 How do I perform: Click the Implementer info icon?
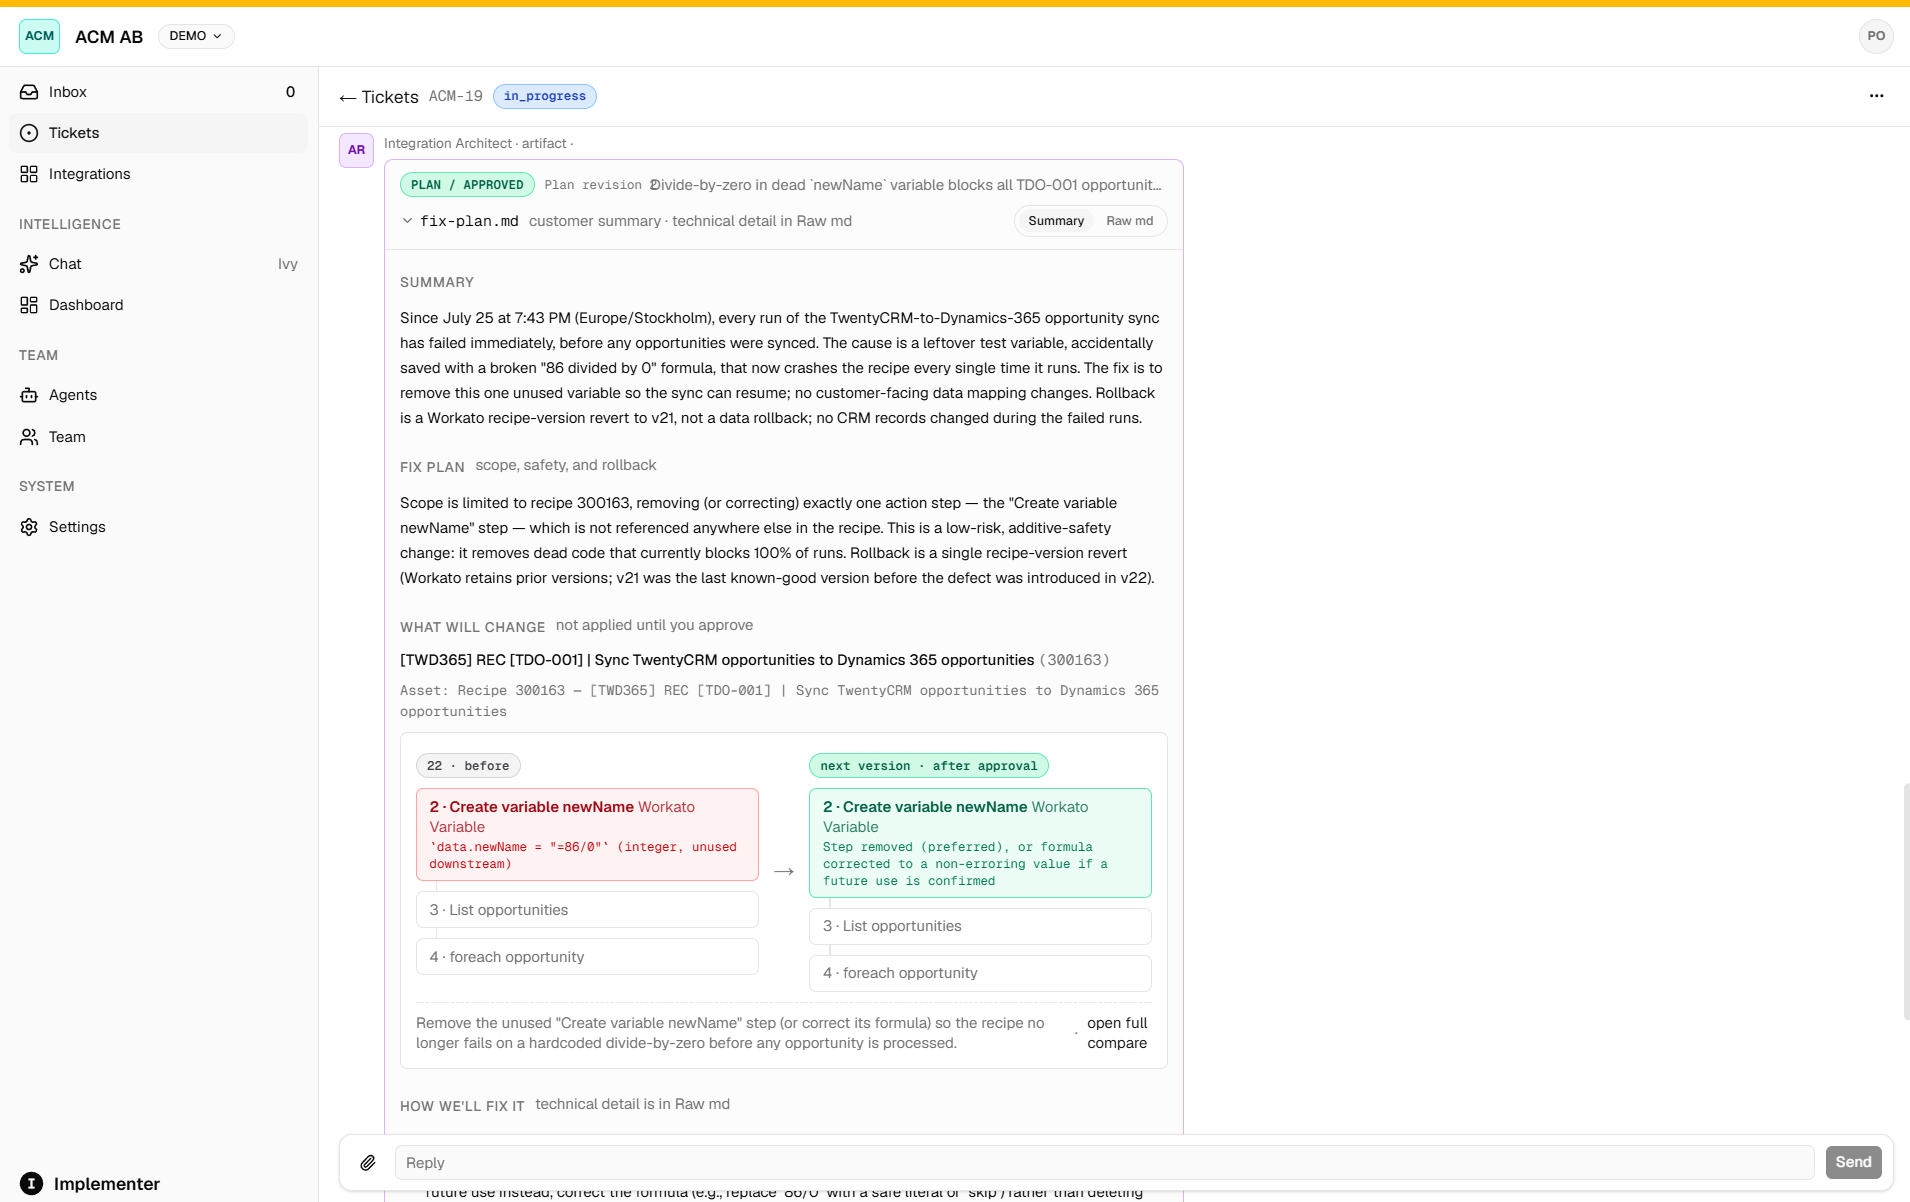pos(32,1184)
